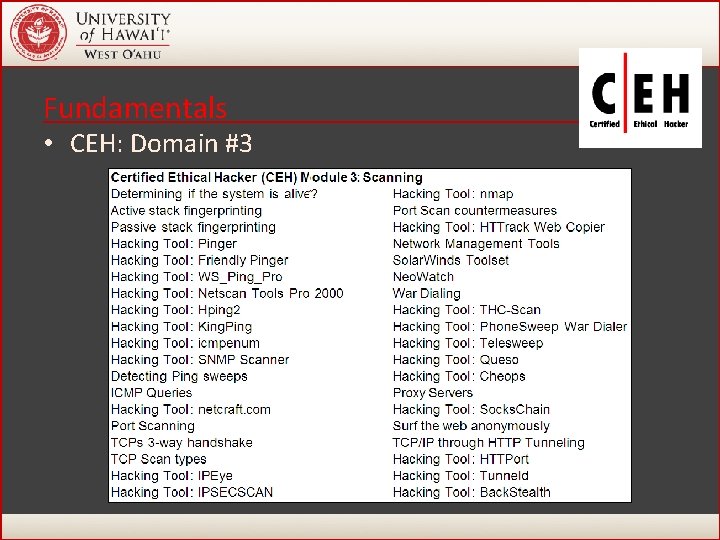
Task: Click 'Hacking Tool: Cheops' entry
Action: [x=459, y=376]
